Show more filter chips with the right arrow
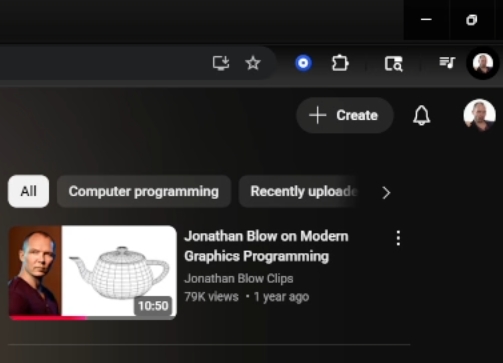This screenshot has height=363, width=503. click(386, 192)
